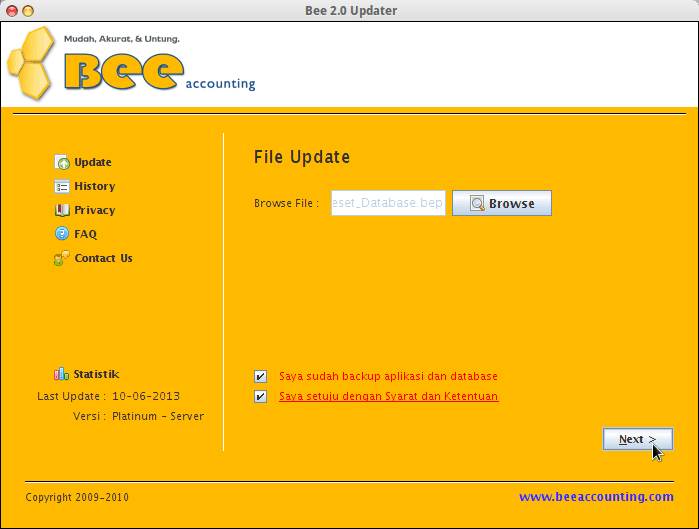Open the Update section label
This screenshot has width=699, height=529.
[93, 162]
